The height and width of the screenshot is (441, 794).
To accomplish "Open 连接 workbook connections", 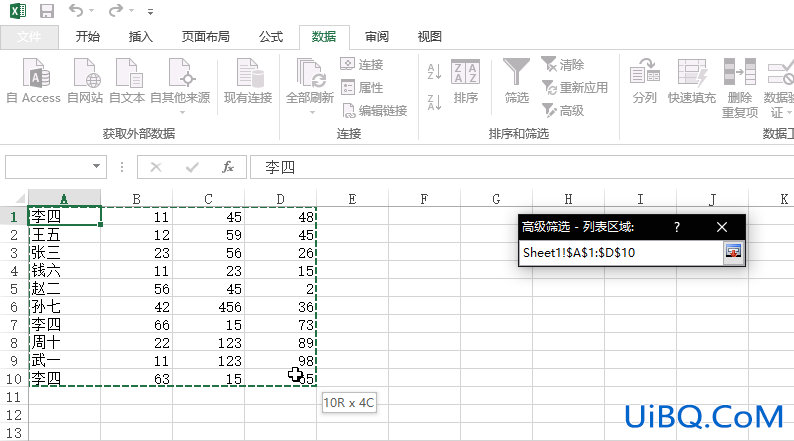I will [x=362, y=64].
